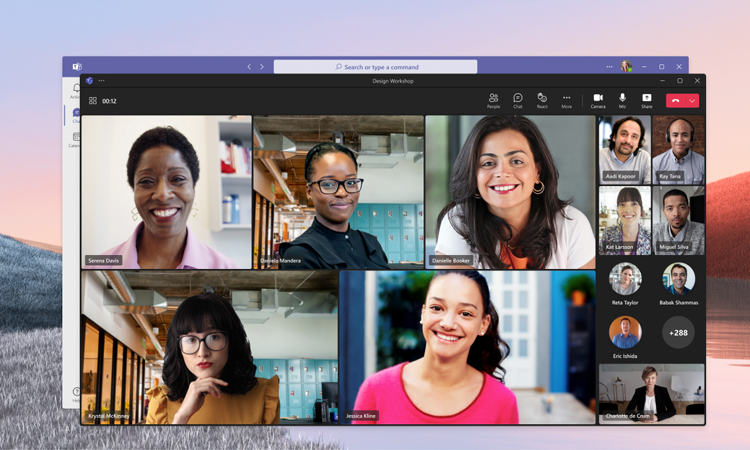Open Calendar in the Teams sidebar

(x=76, y=139)
